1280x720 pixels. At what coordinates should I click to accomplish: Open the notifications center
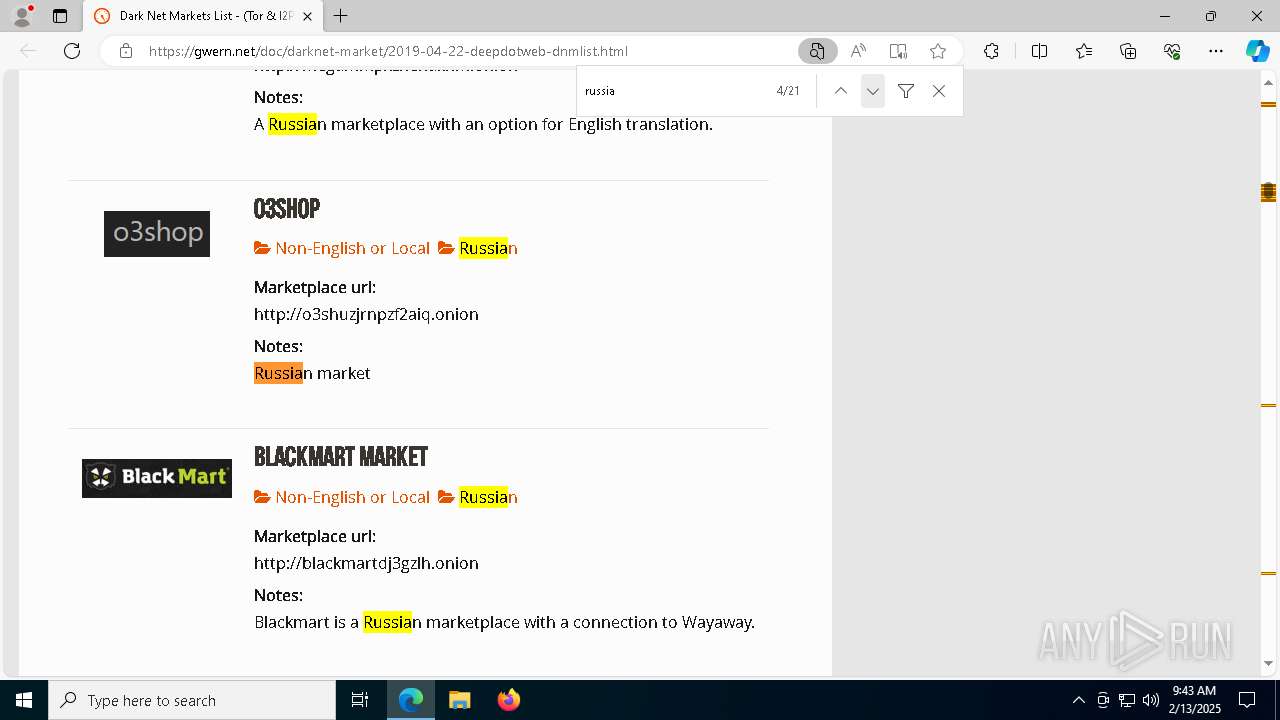coord(1247,700)
